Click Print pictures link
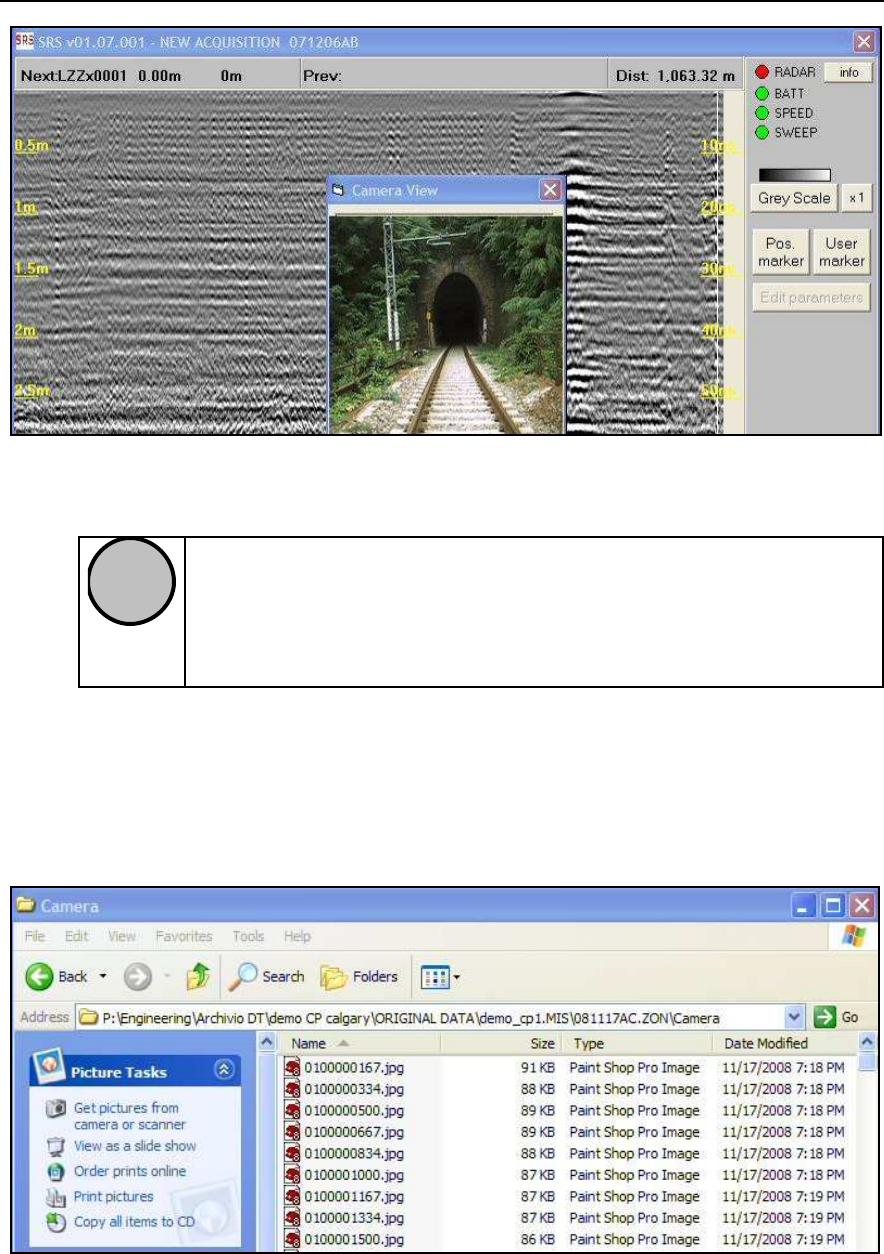The image size is (884, 1254). pyautogui.click(x=113, y=1196)
